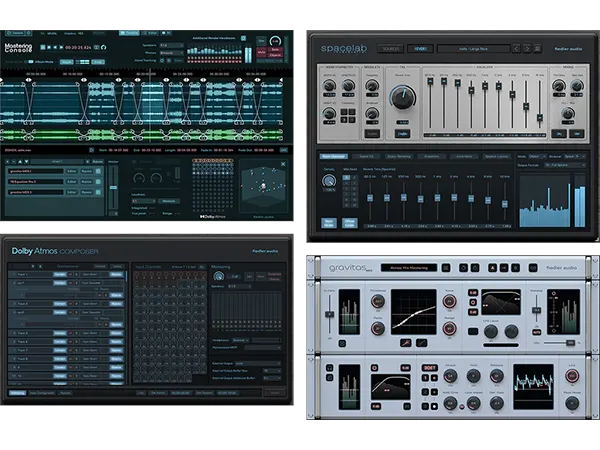Image resolution: width=600 pixels, height=450 pixels.
Task: Click the Spacelab preset name display
Action: click(474, 49)
